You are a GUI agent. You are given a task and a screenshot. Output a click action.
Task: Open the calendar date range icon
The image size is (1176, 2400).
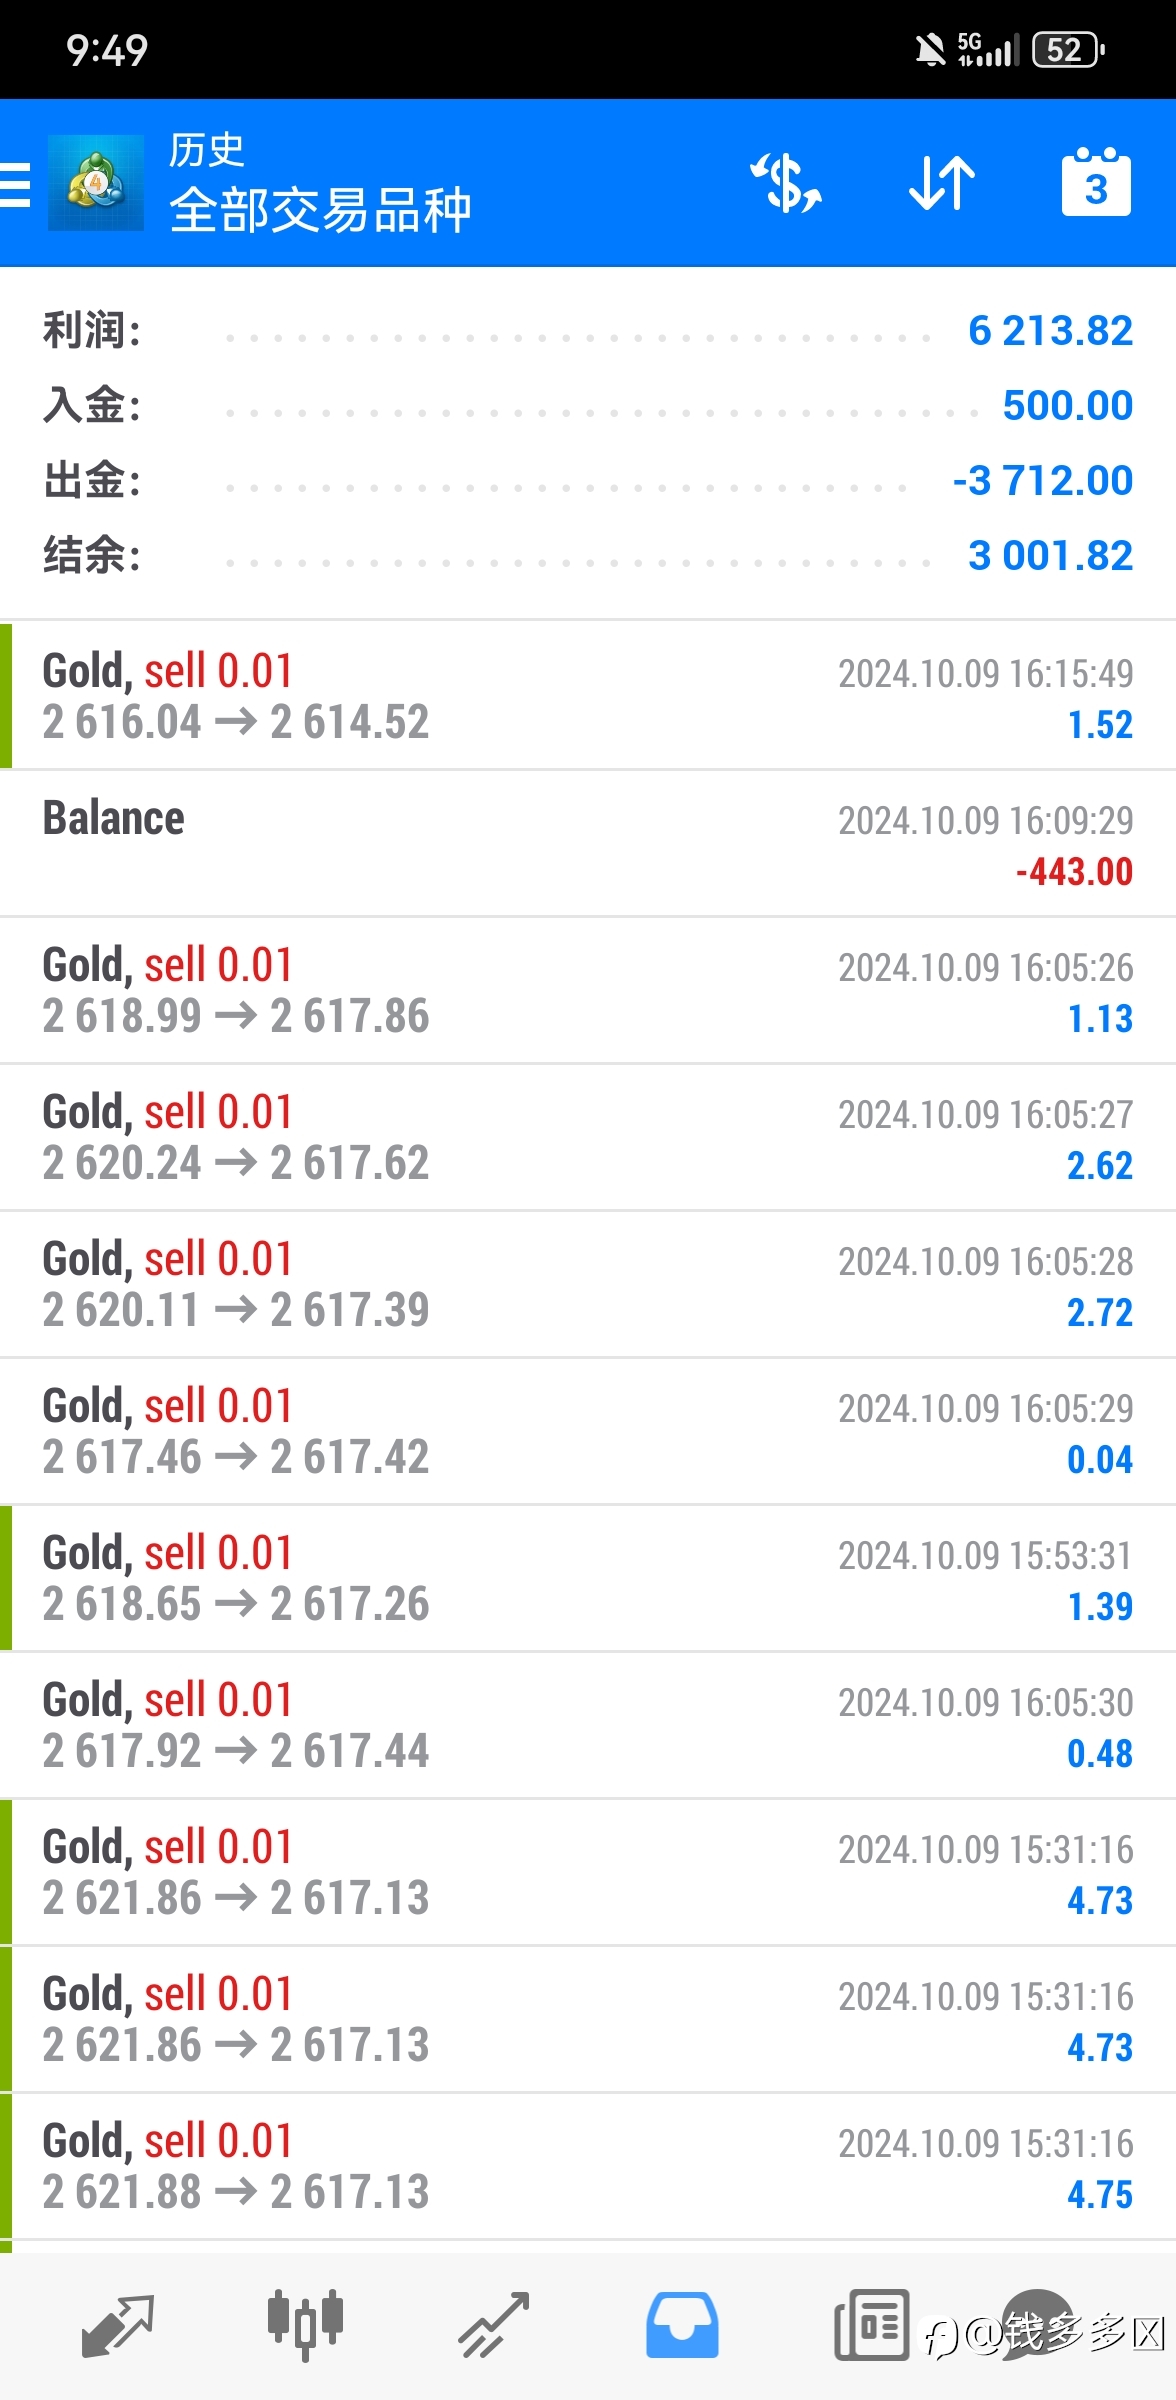pos(1096,183)
